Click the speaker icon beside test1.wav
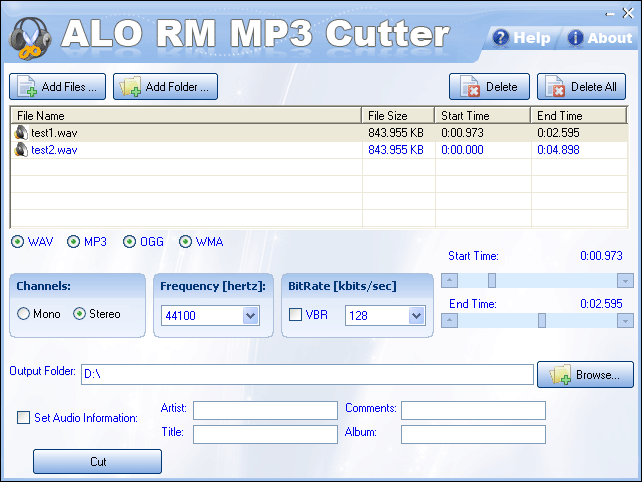 [21, 133]
